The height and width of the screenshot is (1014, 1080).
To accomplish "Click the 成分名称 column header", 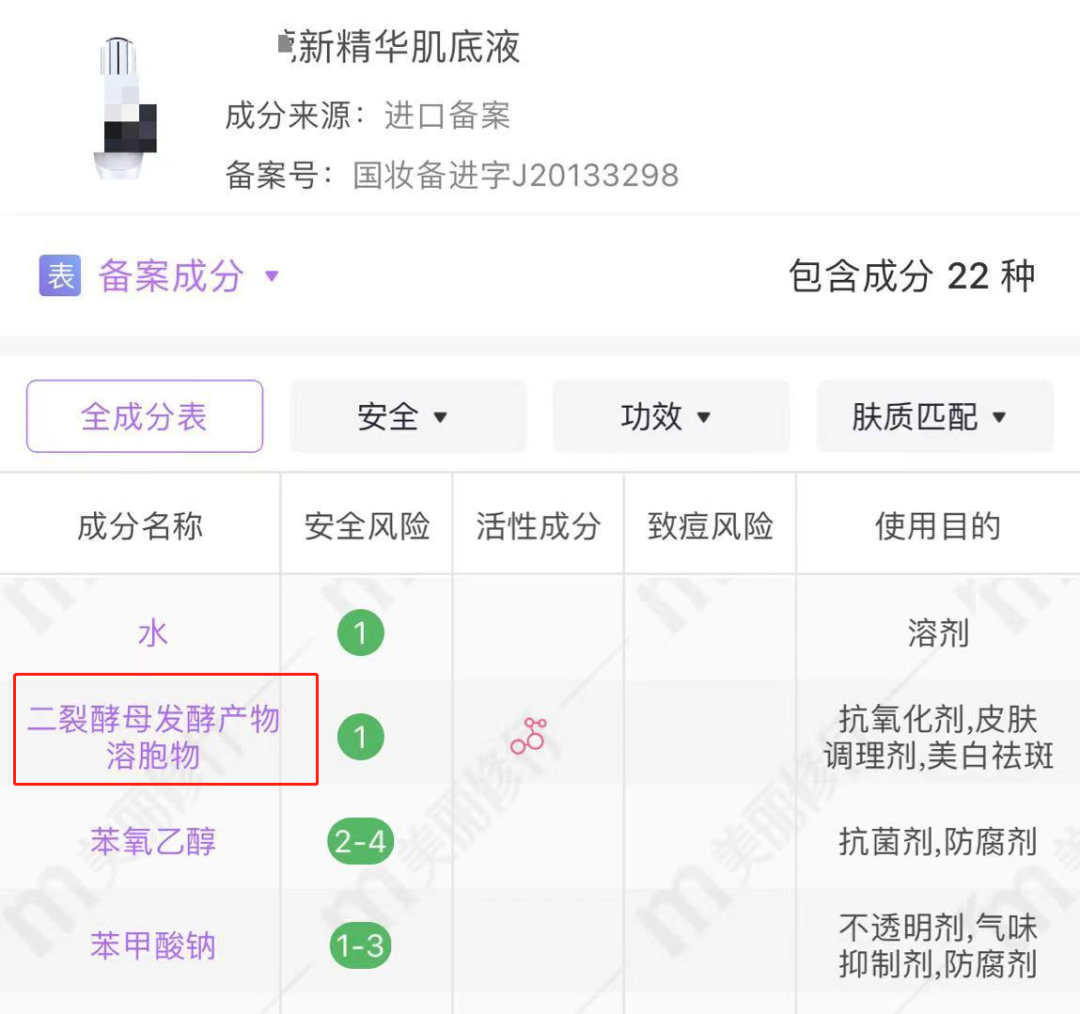I will click(x=140, y=526).
